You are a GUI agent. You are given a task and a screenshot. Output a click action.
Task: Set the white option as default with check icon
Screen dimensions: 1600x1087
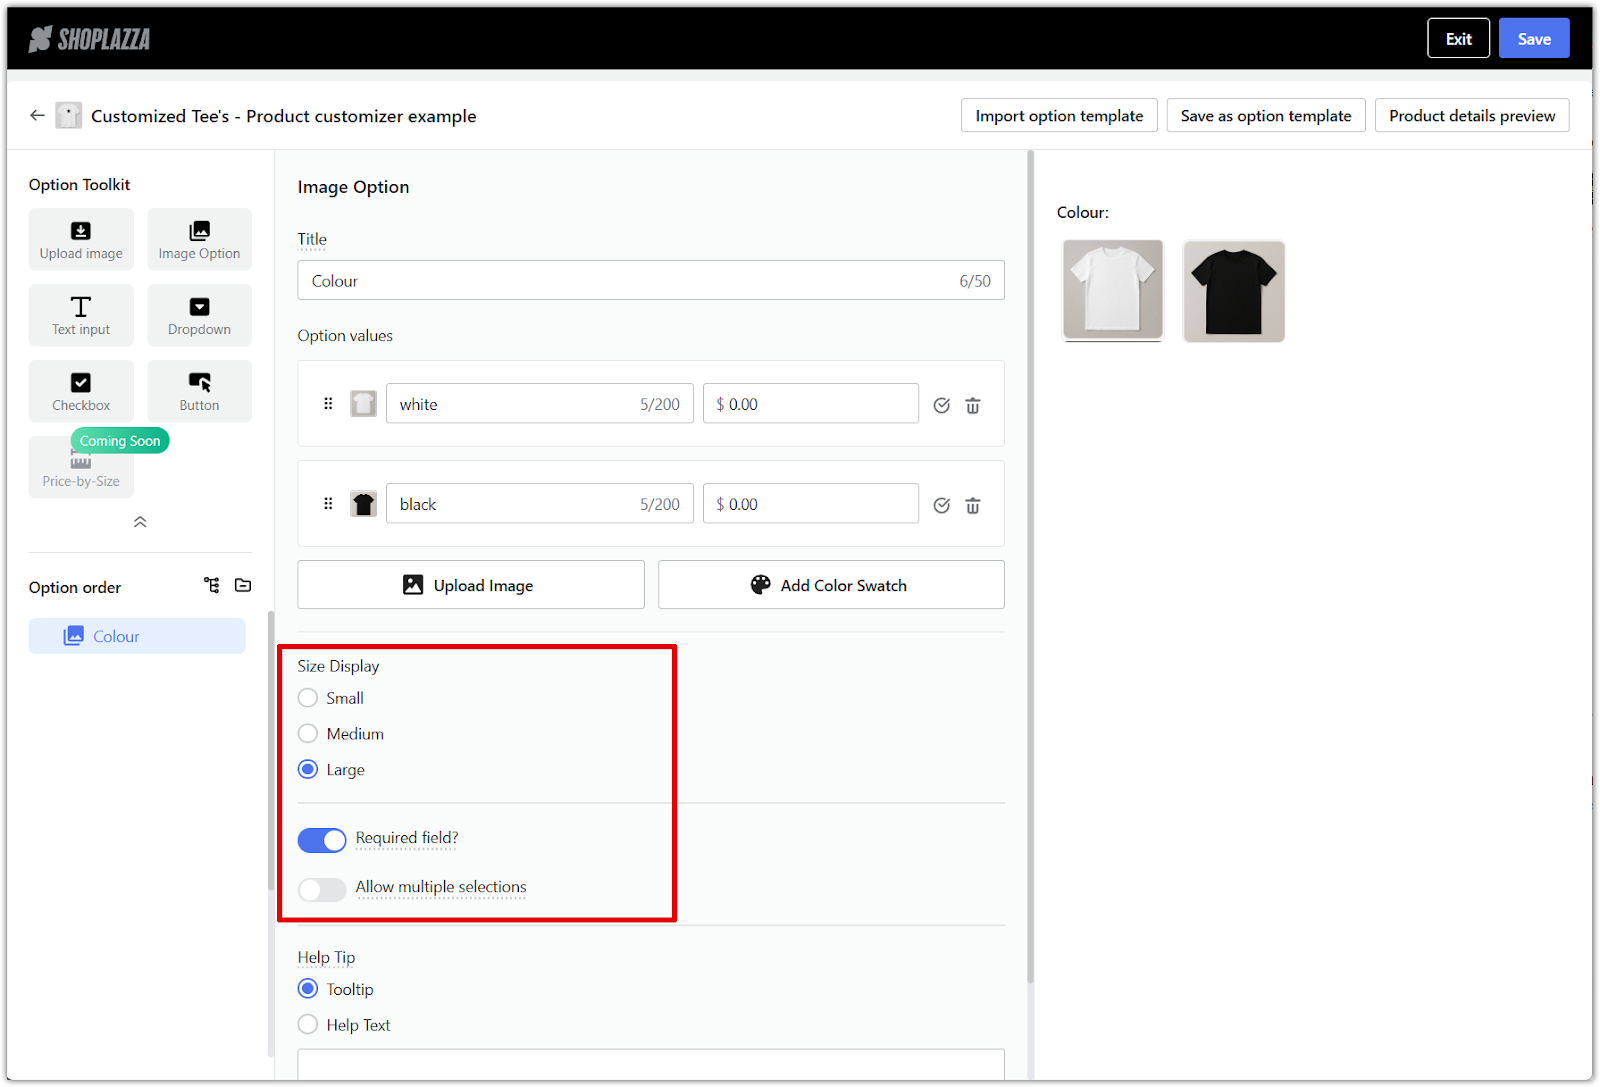(x=941, y=405)
